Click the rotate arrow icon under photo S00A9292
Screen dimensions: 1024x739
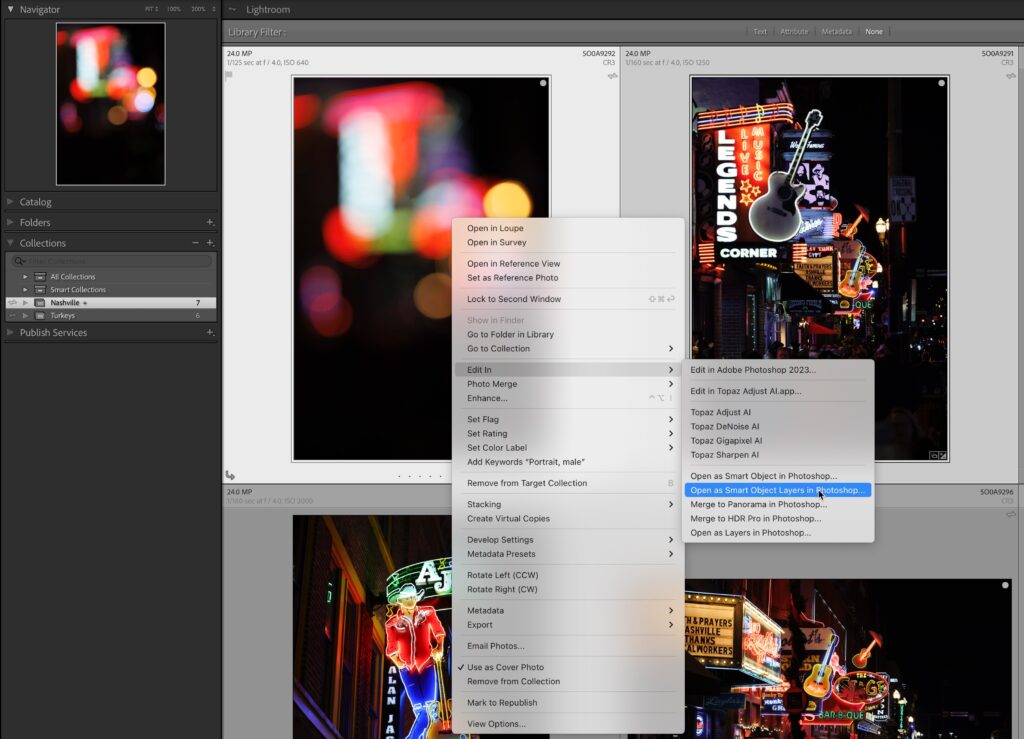[x=231, y=475]
